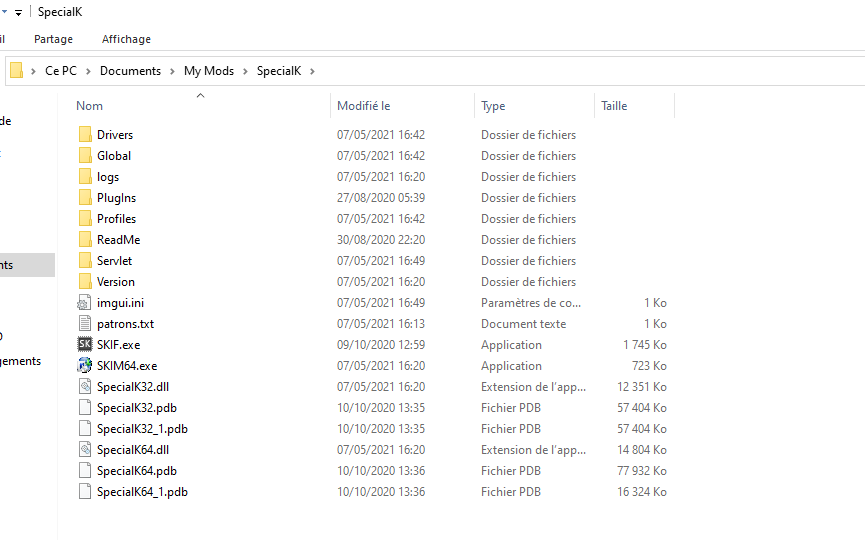Select the SpecialK32.dll file icon
The height and width of the screenshot is (540, 865).
[85, 387]
